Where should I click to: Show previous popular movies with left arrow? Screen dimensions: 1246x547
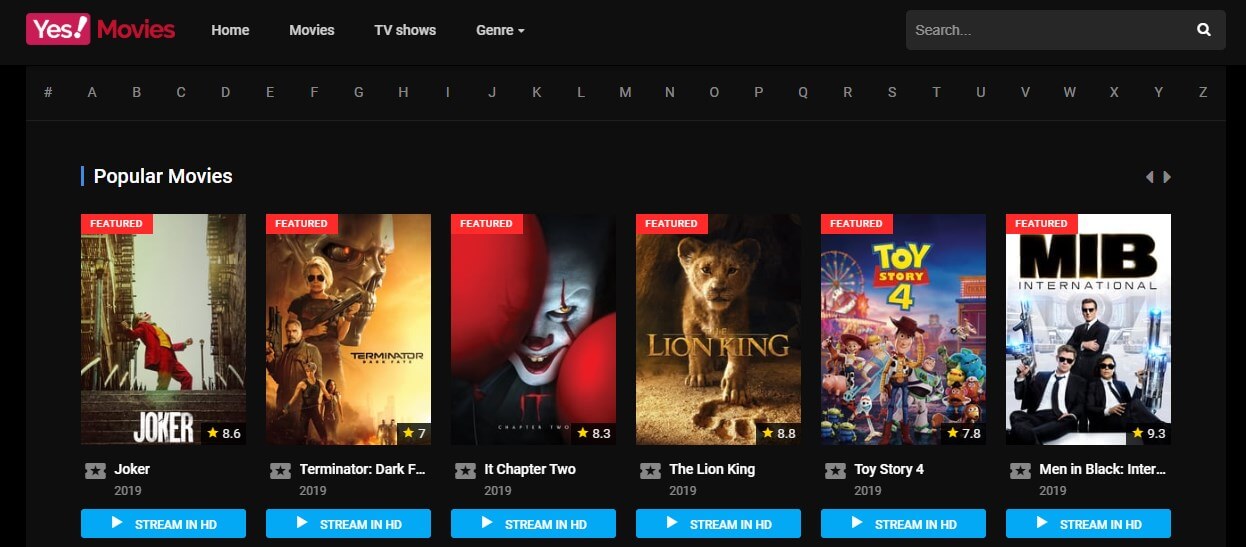tap(1149, 177)
